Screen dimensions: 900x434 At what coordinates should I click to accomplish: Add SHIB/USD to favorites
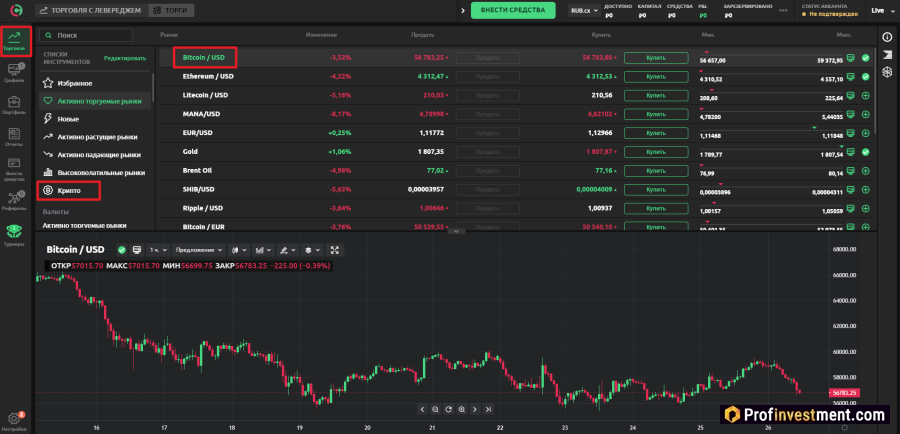click(865, 189)
